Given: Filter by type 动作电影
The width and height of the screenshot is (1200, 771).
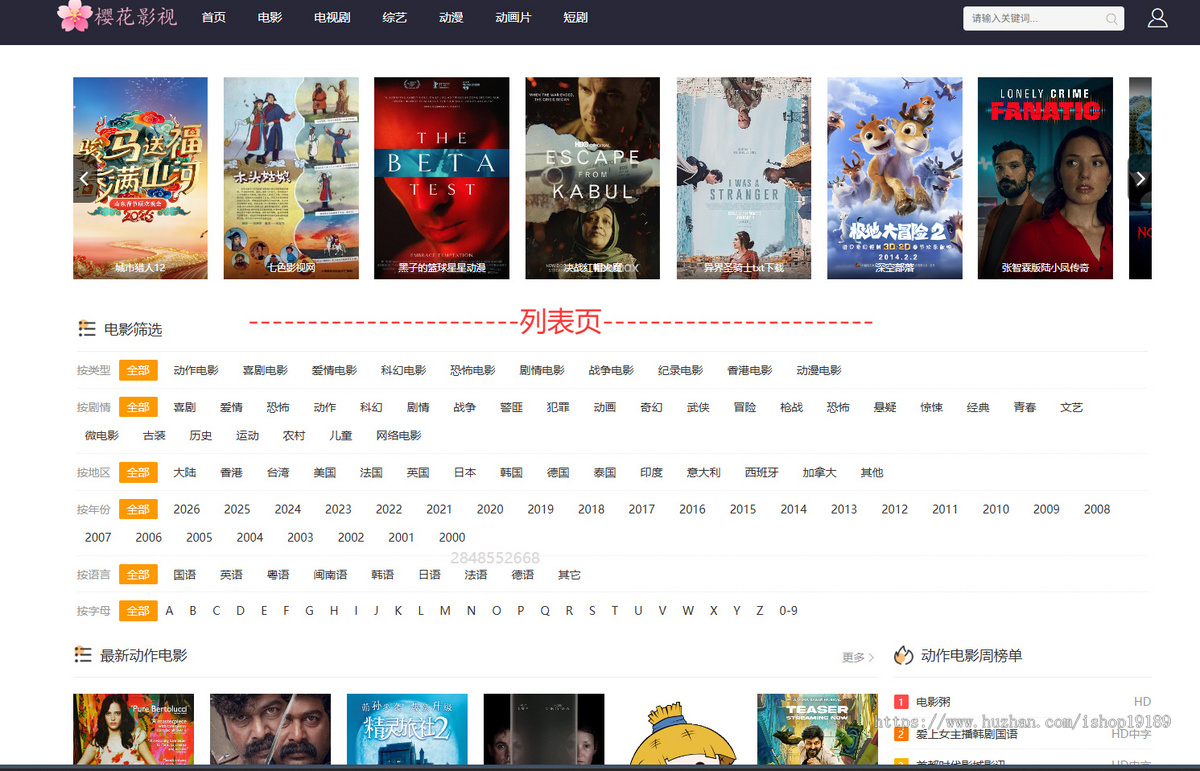Looking at the screenshot, I should pos(195,370).
